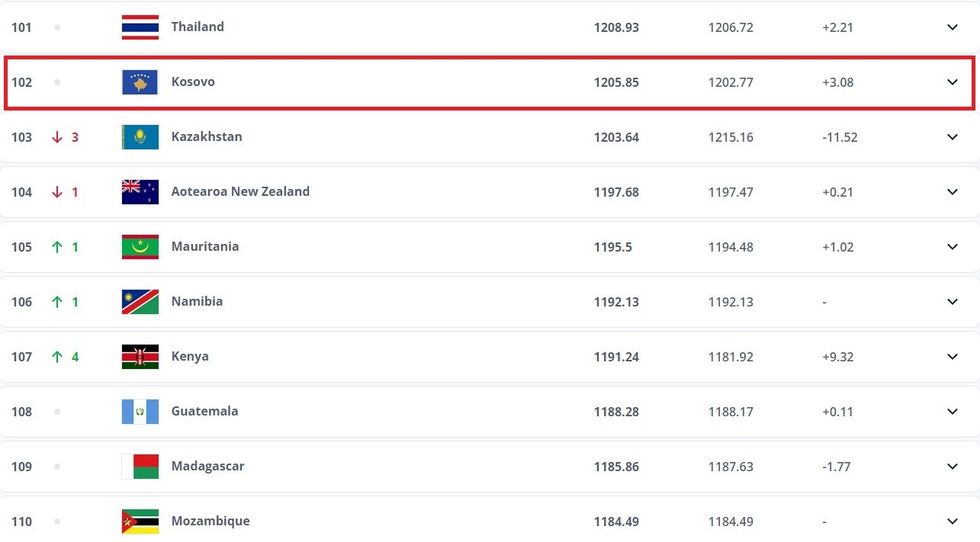Open the Madagascar team link
This screenshot has height=542, width=980.
(x=208, y=466)
